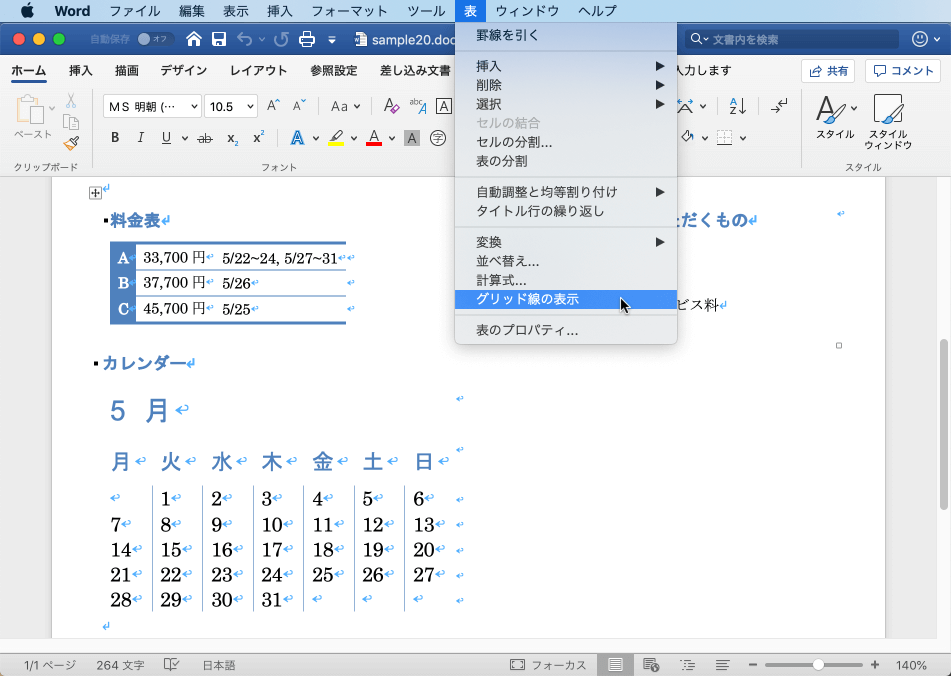Click the Undo arrow icon

click(x=244, y=39)
